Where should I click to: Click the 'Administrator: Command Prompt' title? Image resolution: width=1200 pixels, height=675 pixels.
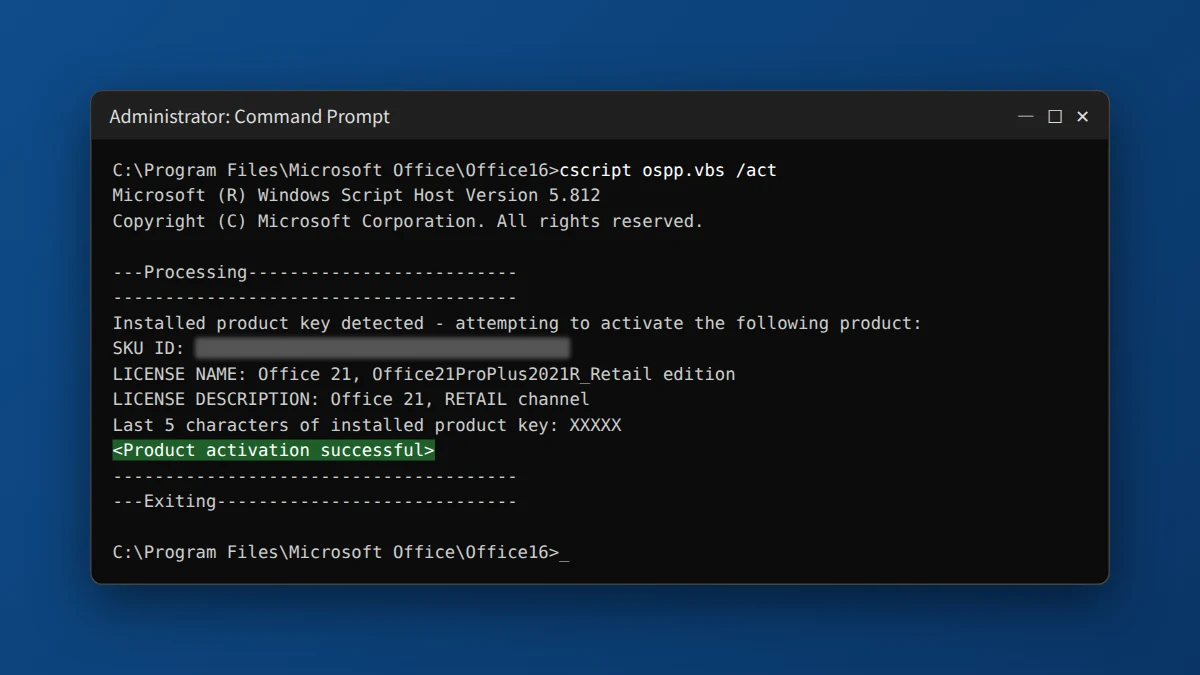pos(249,117)
